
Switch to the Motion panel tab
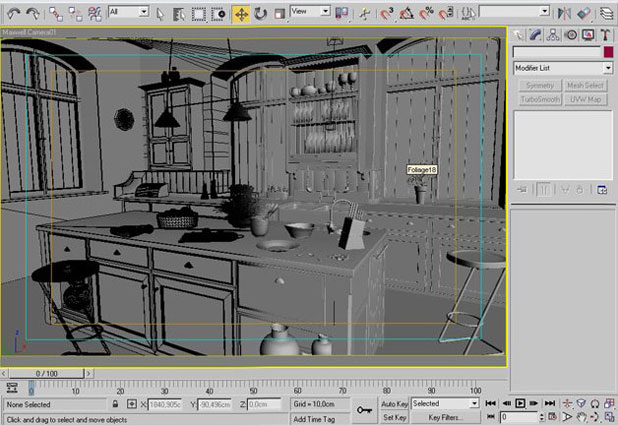pyautogui.click(x=571, y=35)
